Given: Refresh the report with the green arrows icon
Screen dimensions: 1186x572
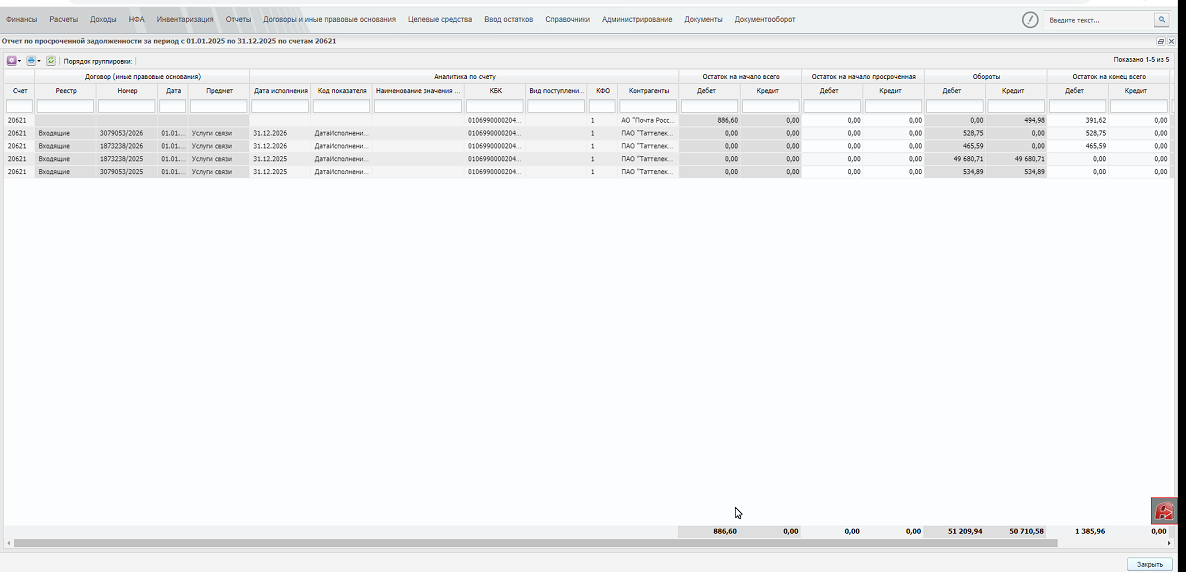Looking at the screenshot, I should click(51, 61).
